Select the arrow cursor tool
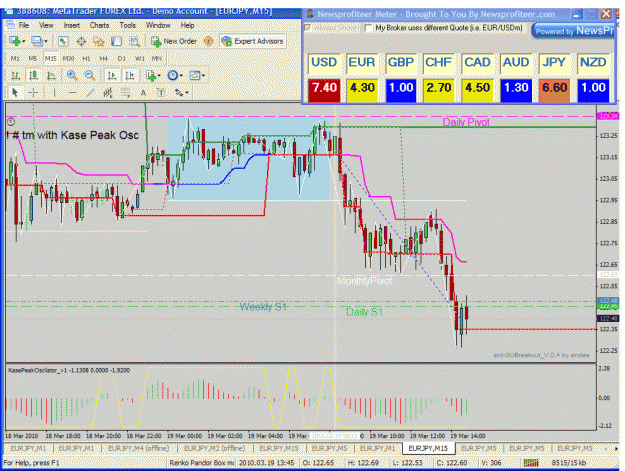 pyautogui.click(x=15, y=93)
